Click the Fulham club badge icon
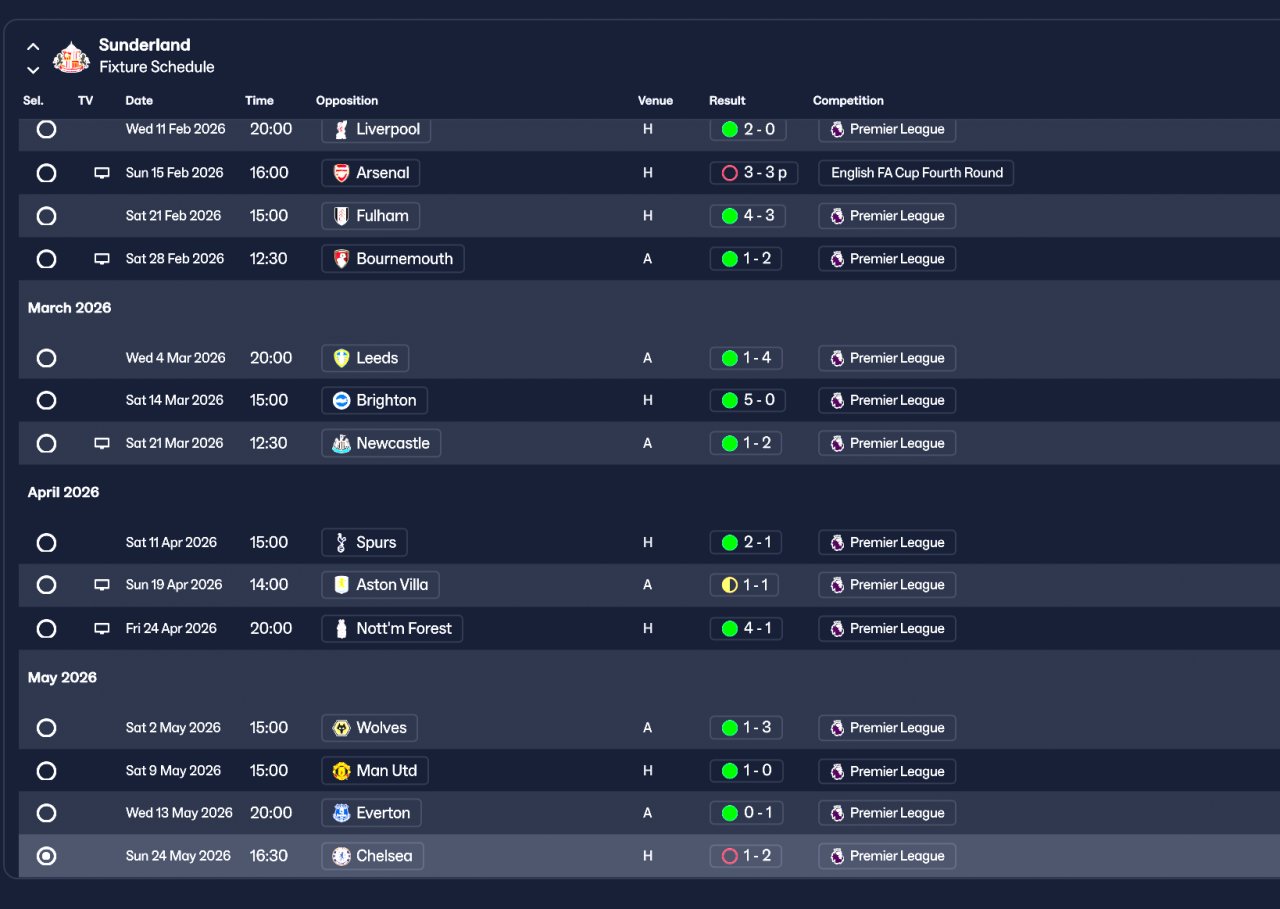This screenshot has height=909, width=1280. (x=341, y=216)
